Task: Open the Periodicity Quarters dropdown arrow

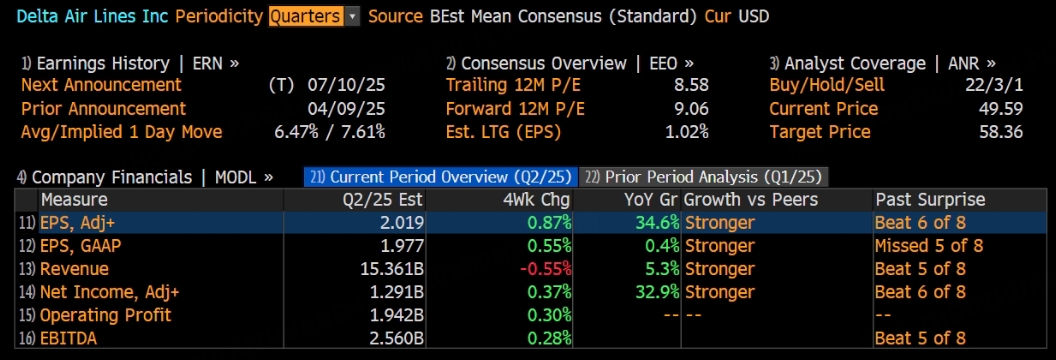Action: pos(352,16)
